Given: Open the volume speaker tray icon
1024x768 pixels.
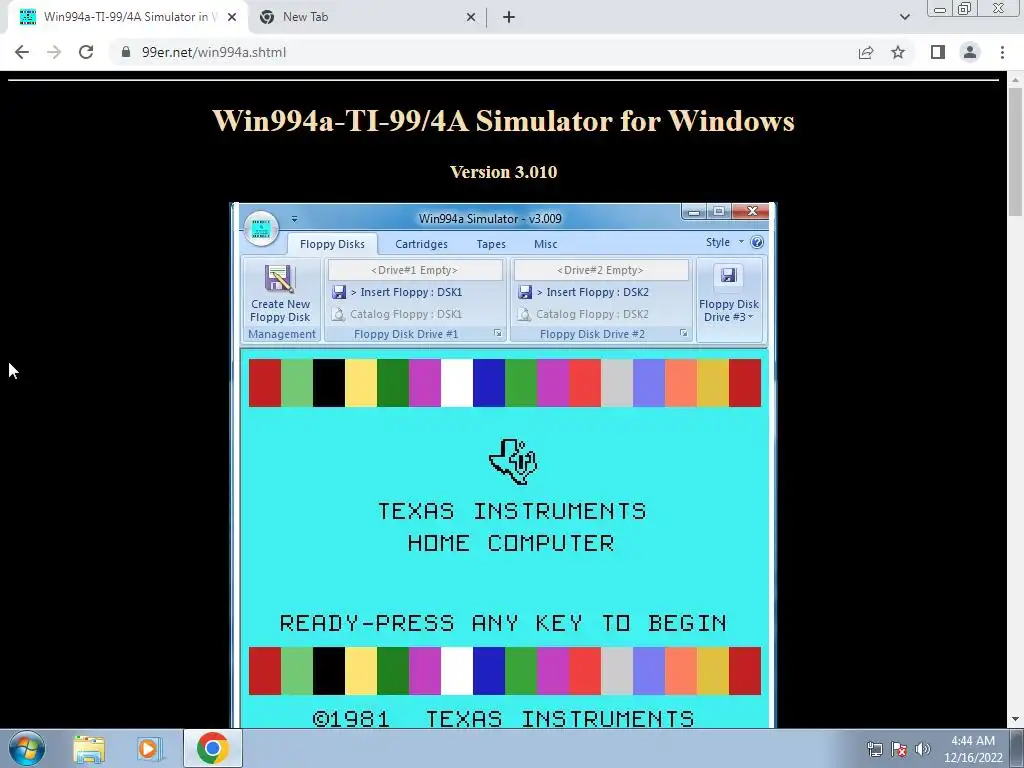Looking at the screenshot, I should (x=922, y=749).
